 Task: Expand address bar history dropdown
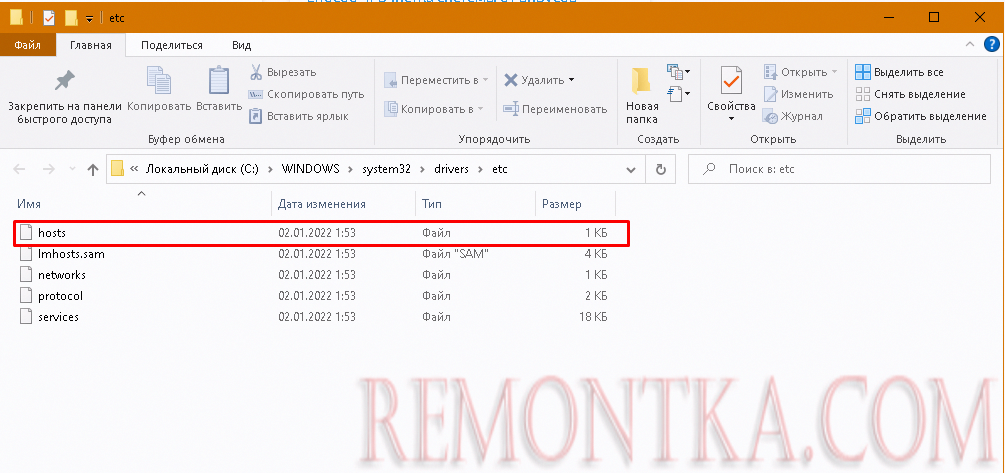click(631, 170)
